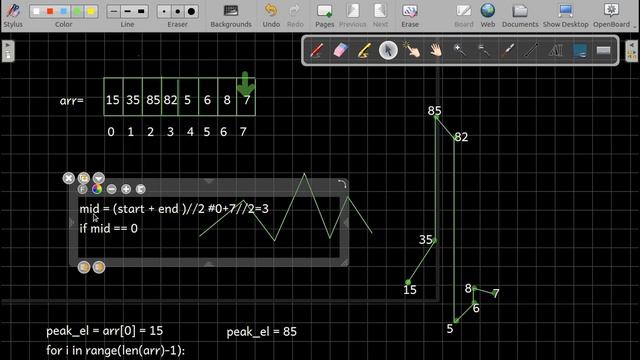Screen dimensions: 640x360
Task: Expand the right library panel
Action: tap(632, 51)
